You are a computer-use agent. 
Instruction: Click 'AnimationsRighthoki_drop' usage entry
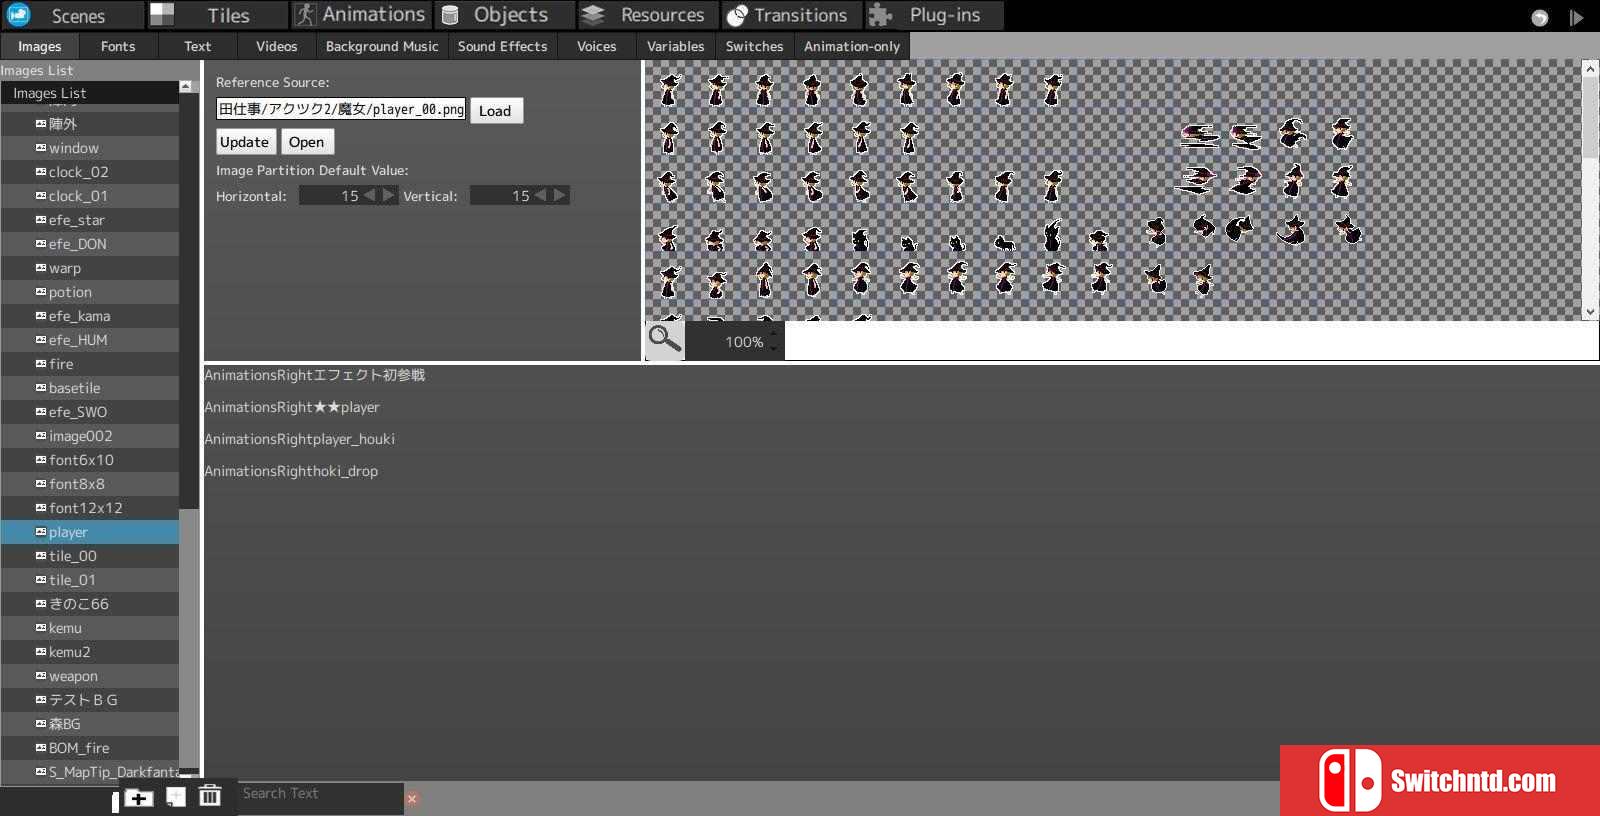click(x=291, y=471)
